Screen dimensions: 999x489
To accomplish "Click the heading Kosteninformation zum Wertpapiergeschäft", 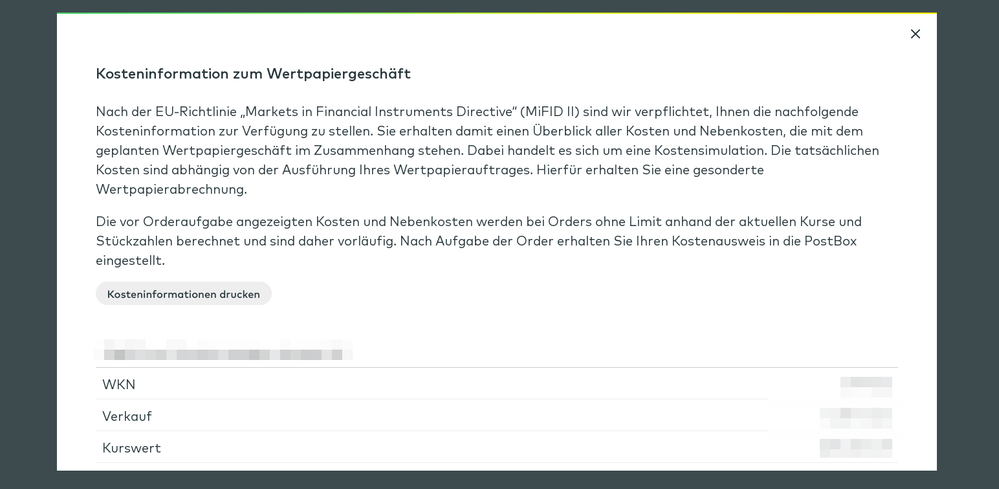I will (x=253, y=73).
